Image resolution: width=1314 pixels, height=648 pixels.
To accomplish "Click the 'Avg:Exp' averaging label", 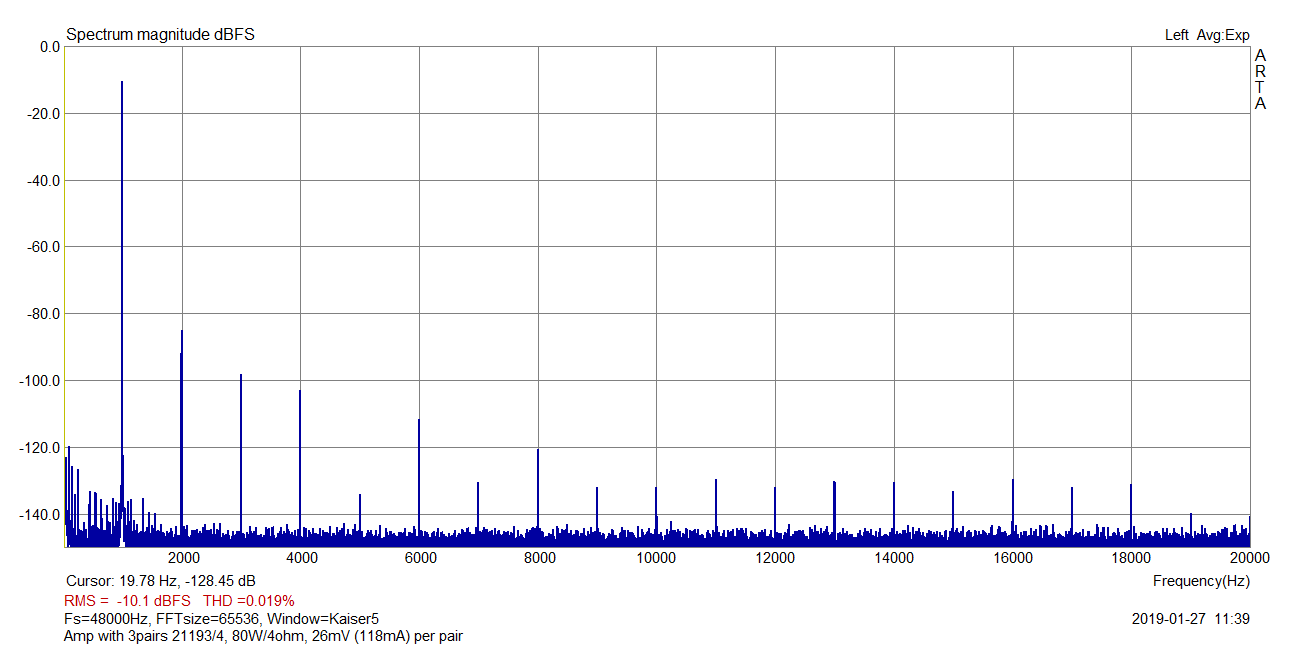I will click(1224, 35).
